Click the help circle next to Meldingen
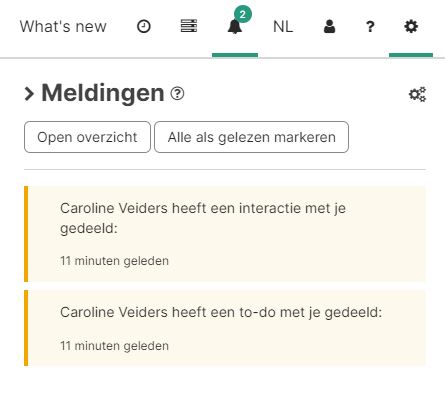 [177, 94]
